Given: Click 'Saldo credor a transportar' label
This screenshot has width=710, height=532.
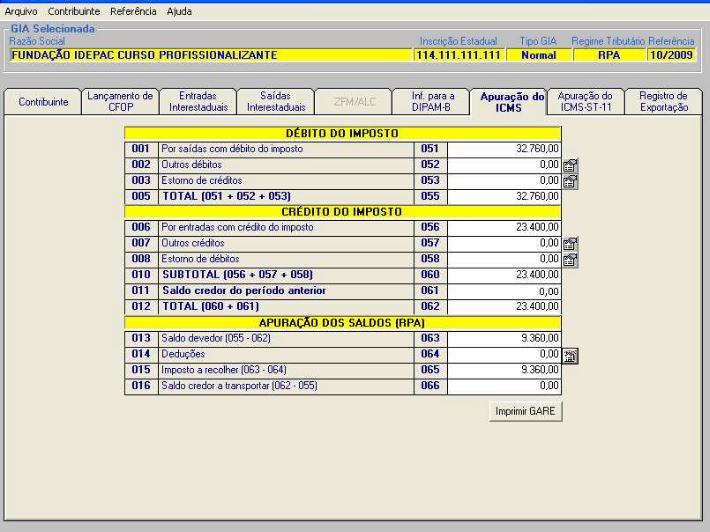Looking at the screenshot, I should click(x=239, y=386).
